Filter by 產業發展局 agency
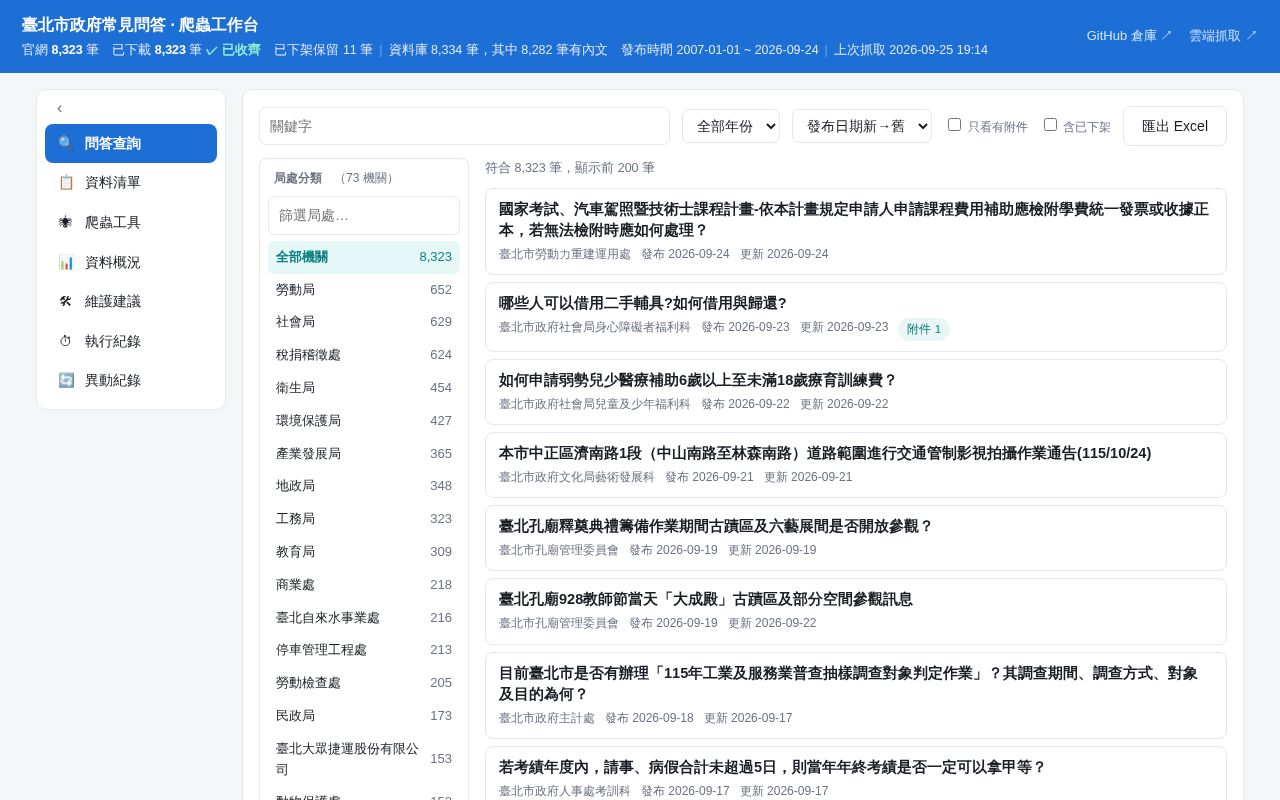 click(x=364, y=454)
